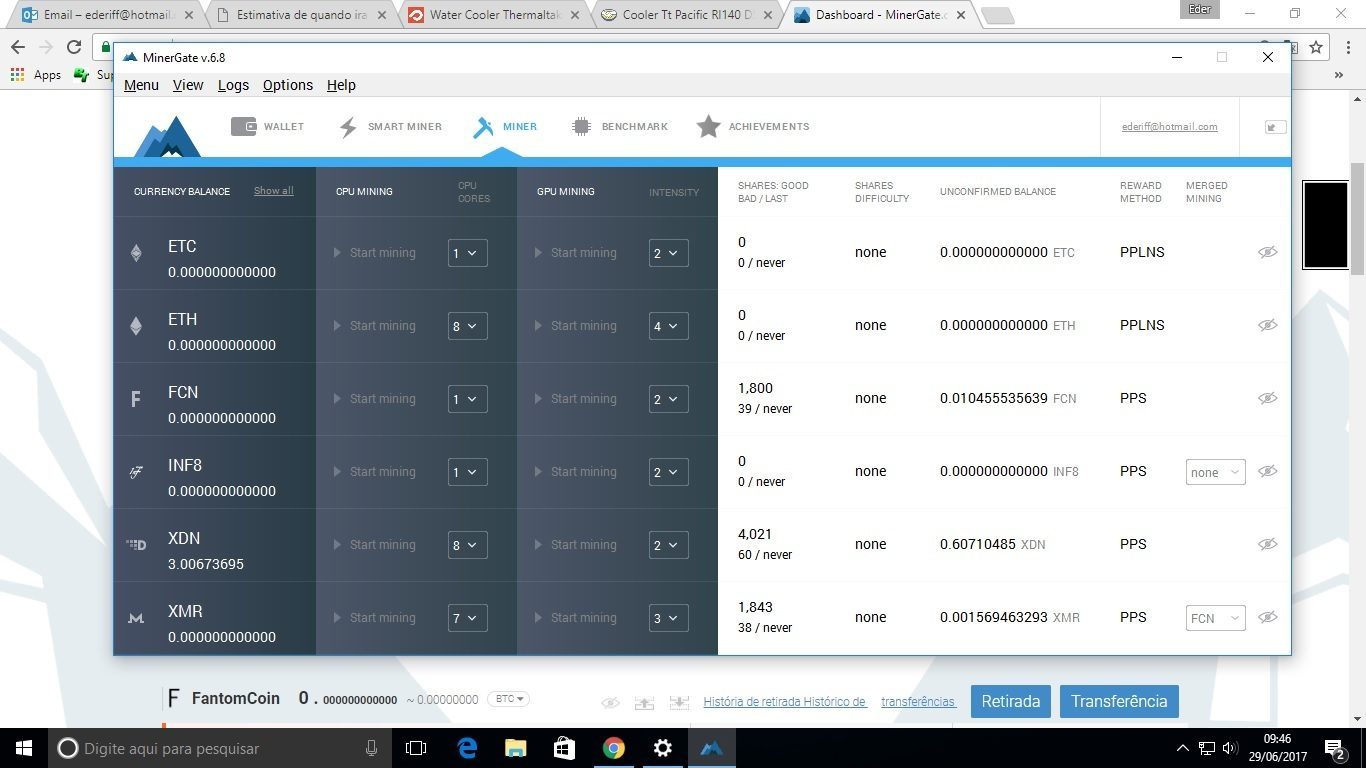Click the compact view icon near email
Image resolution: width=1366 pixels, height=768 pixels.
pyautogui.click(x=1275, y=127)
